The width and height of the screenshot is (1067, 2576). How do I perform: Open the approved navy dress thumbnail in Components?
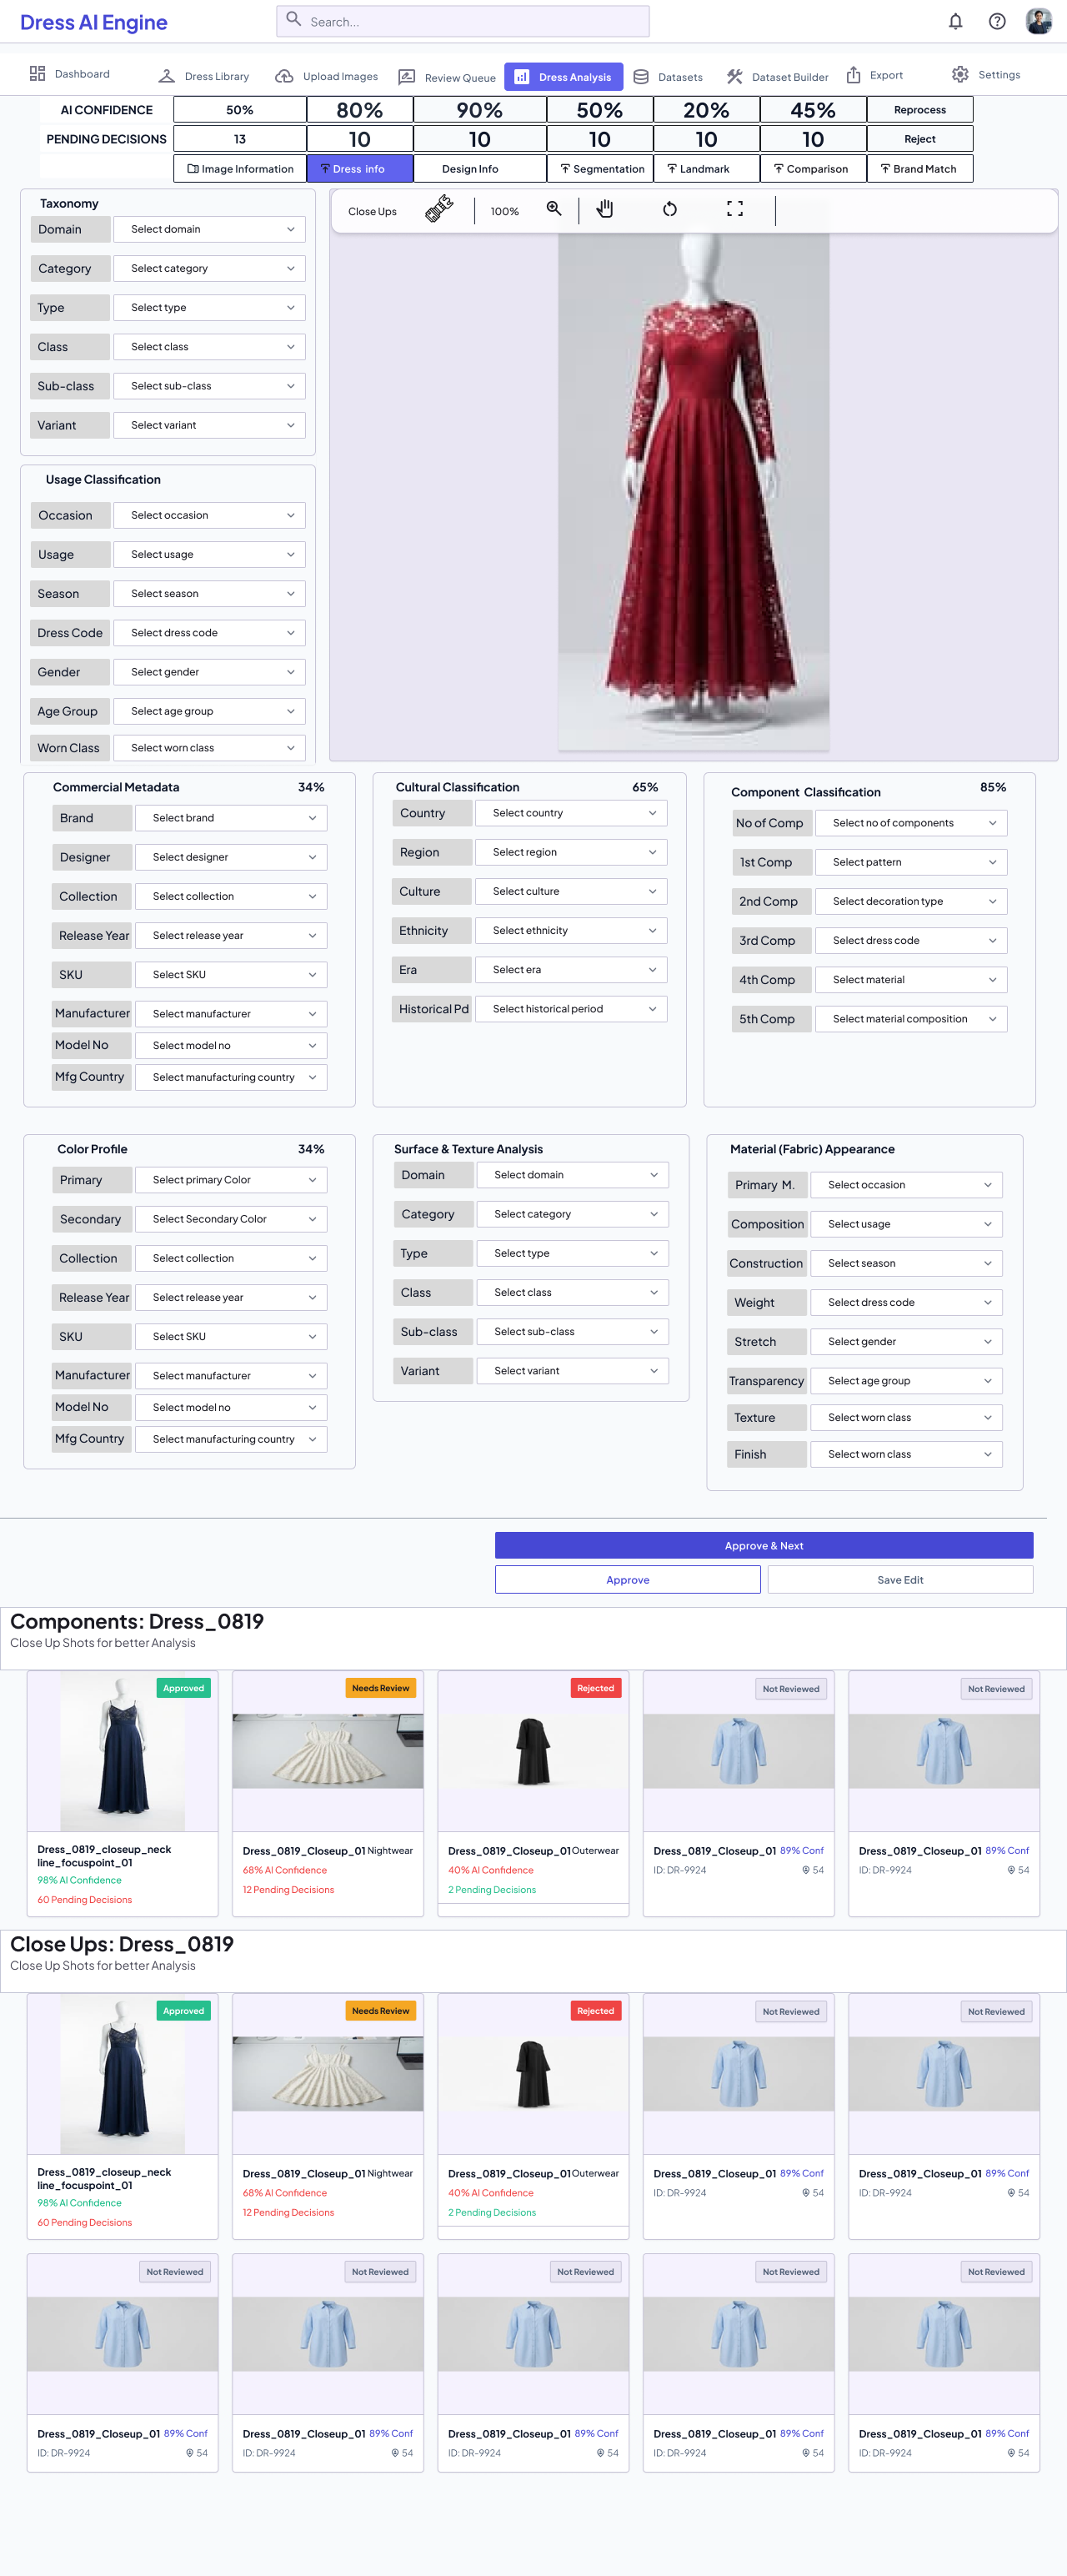click(123, 1752)
